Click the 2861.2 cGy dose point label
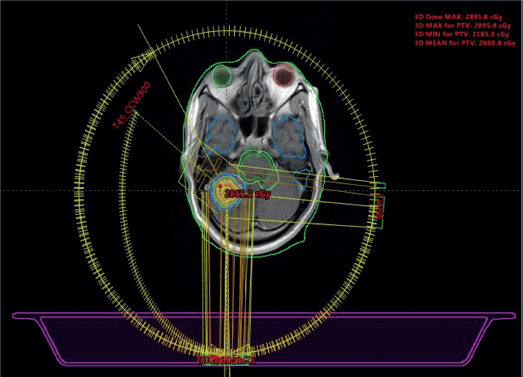The height and width of the screenshot is (377, 523). pyautogui.click(x=247, y=194)
